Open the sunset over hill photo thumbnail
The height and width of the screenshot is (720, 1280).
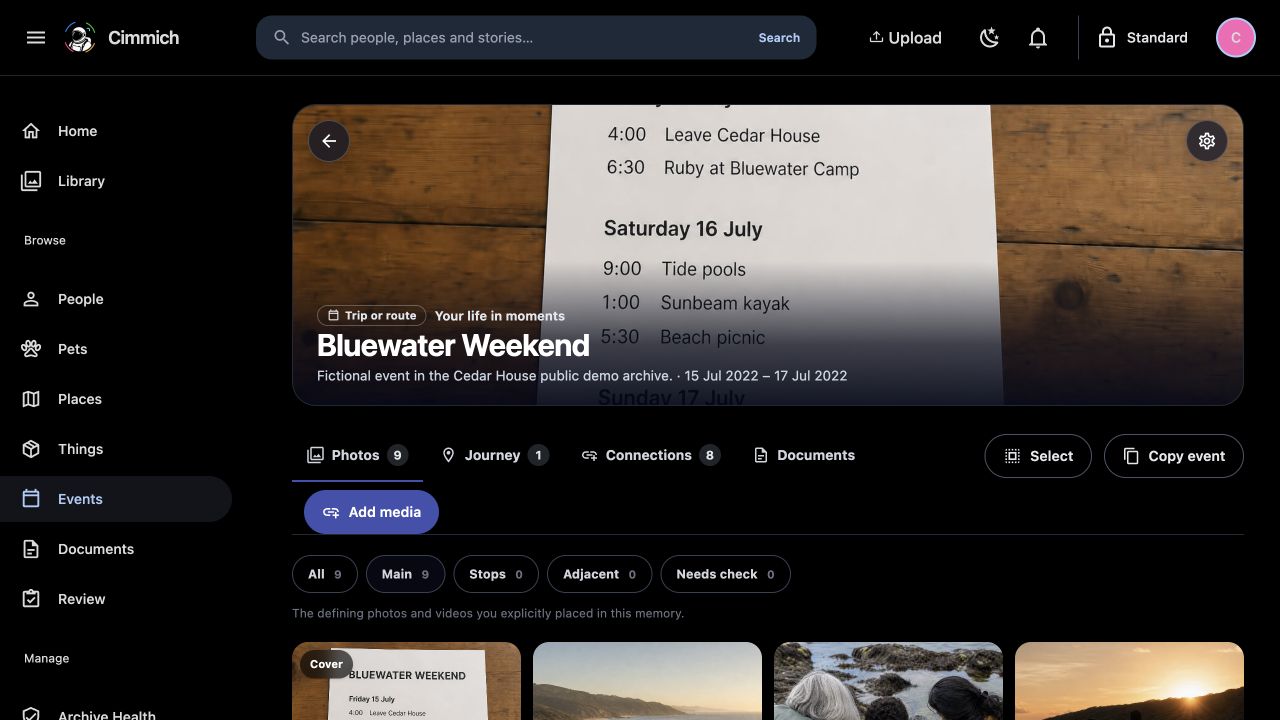(x=1129, y=681)
